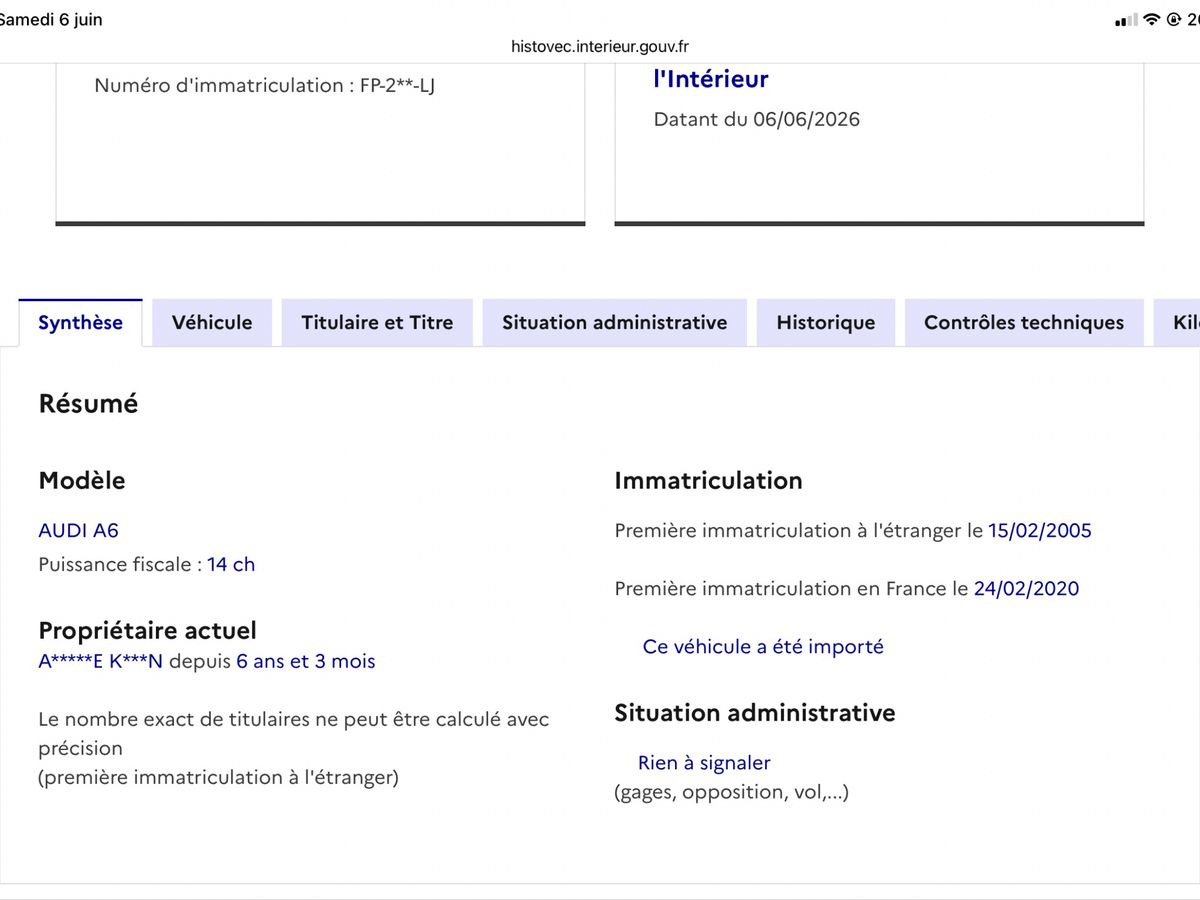1200x900 pixels.
Task: Open the Contrôles techniques tab
Action: [1024, 322]
